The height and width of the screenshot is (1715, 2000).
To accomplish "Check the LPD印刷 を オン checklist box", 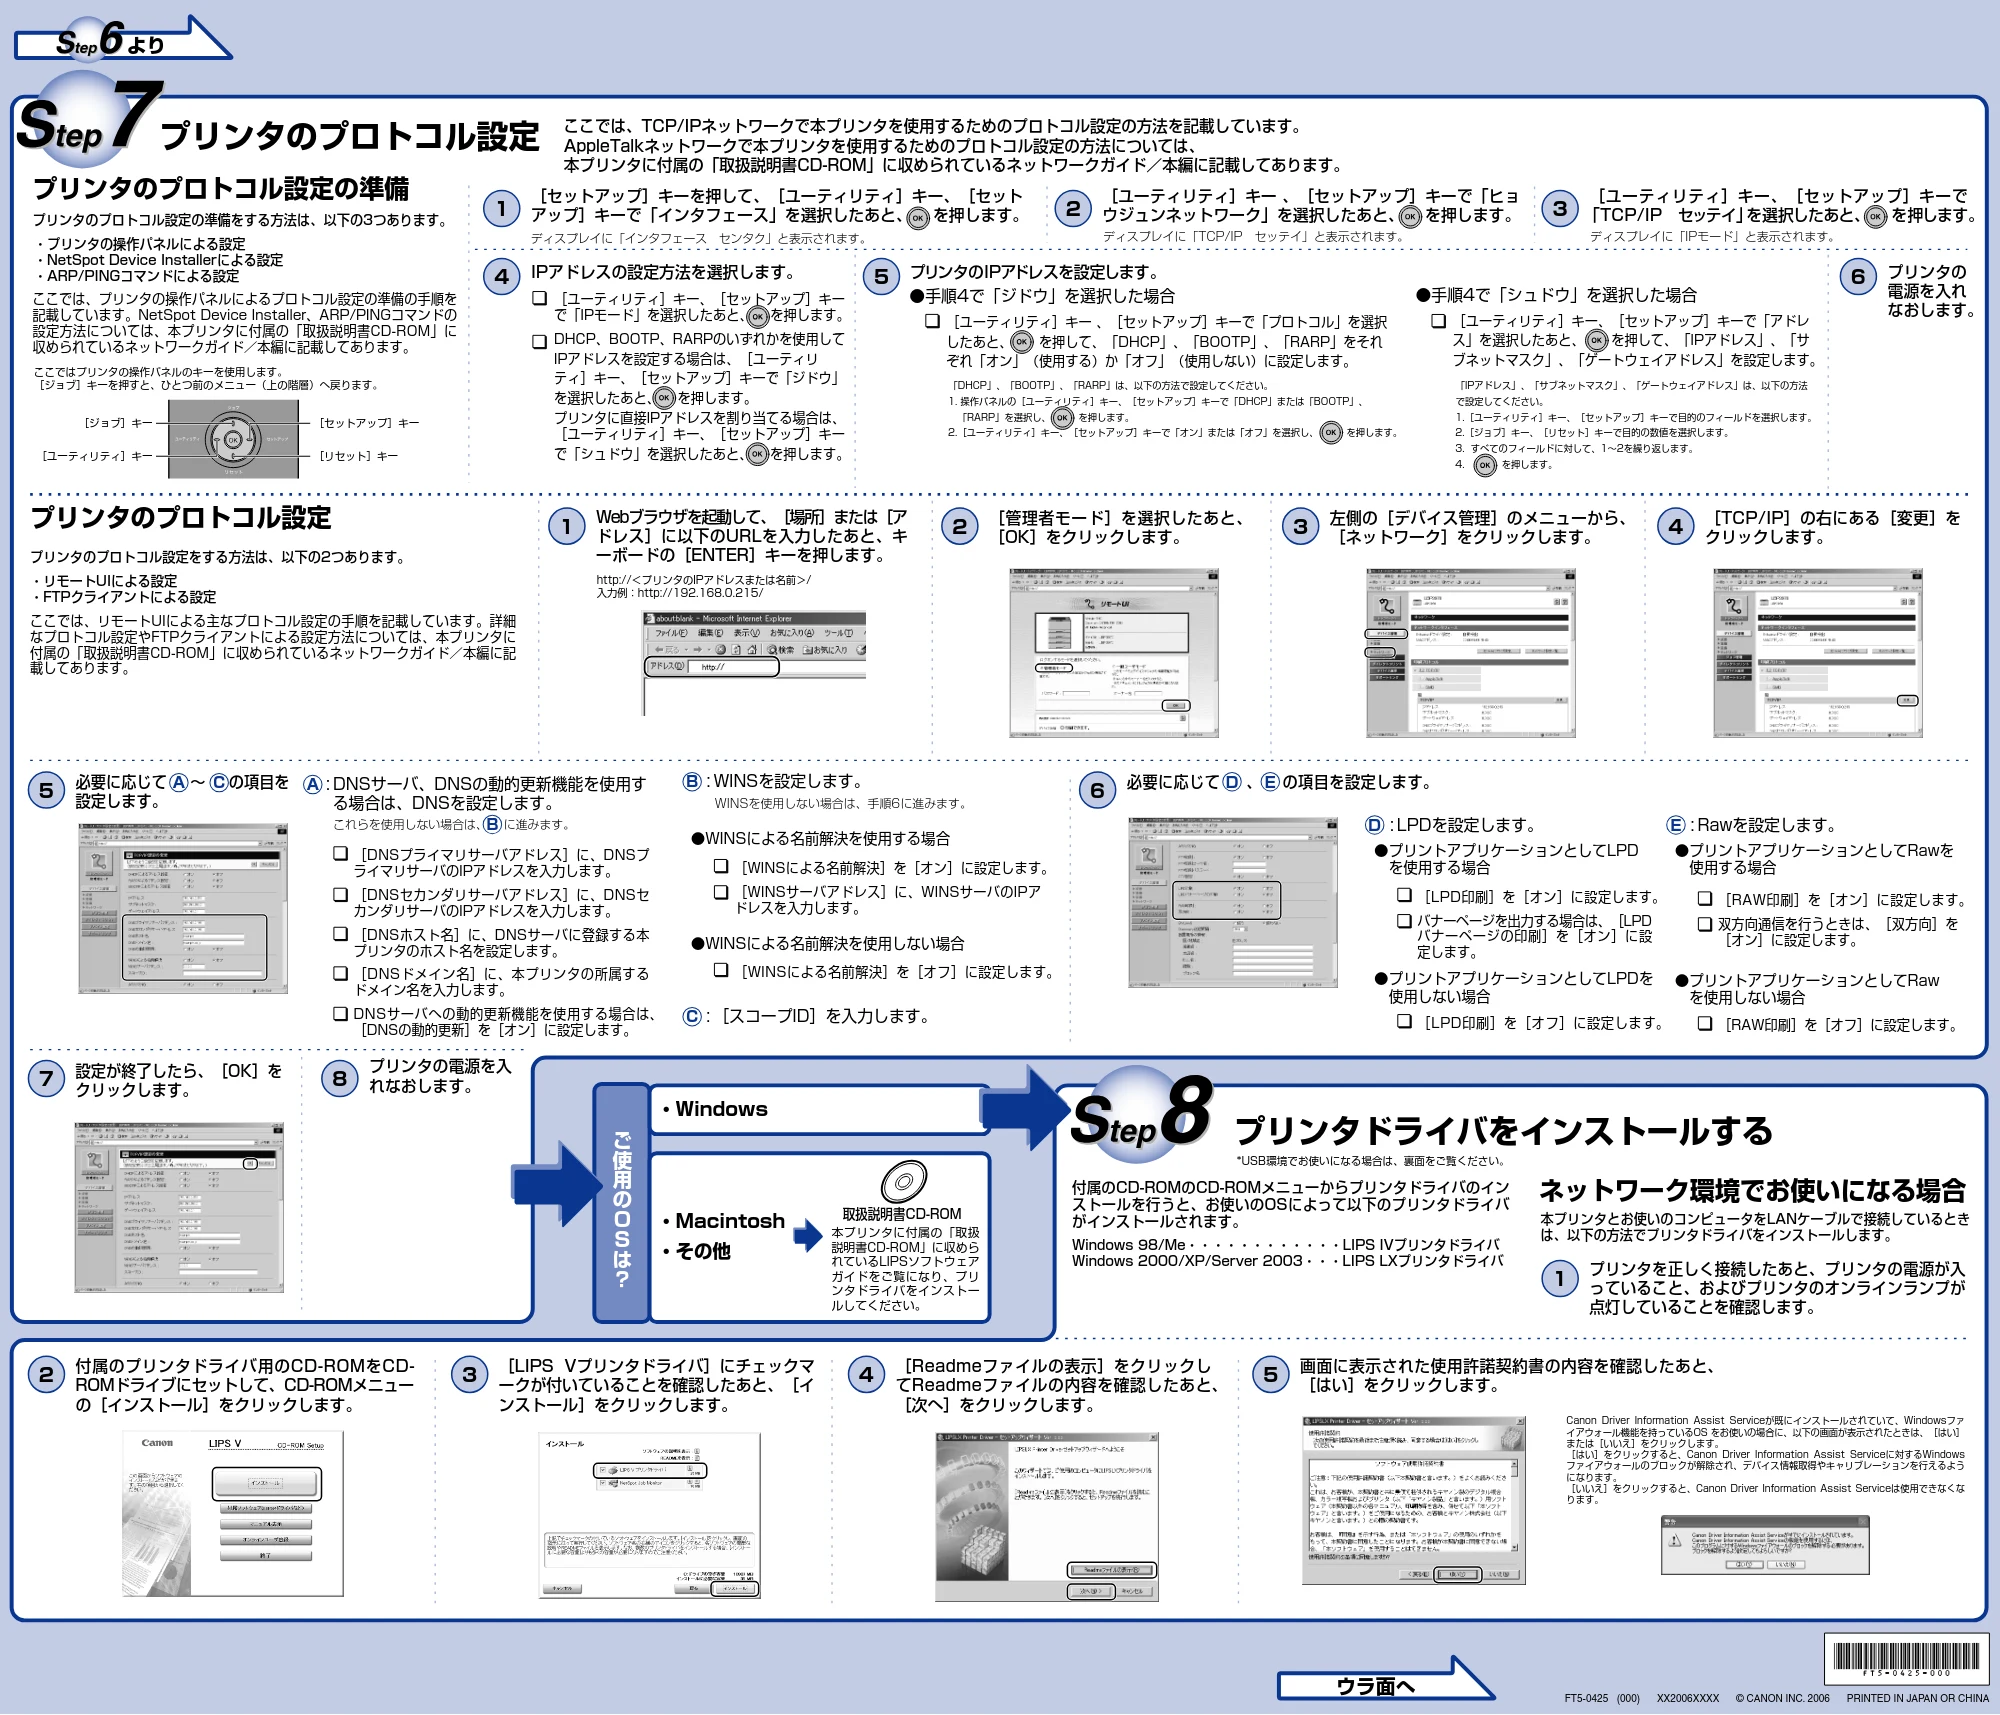I will 1404,895.
